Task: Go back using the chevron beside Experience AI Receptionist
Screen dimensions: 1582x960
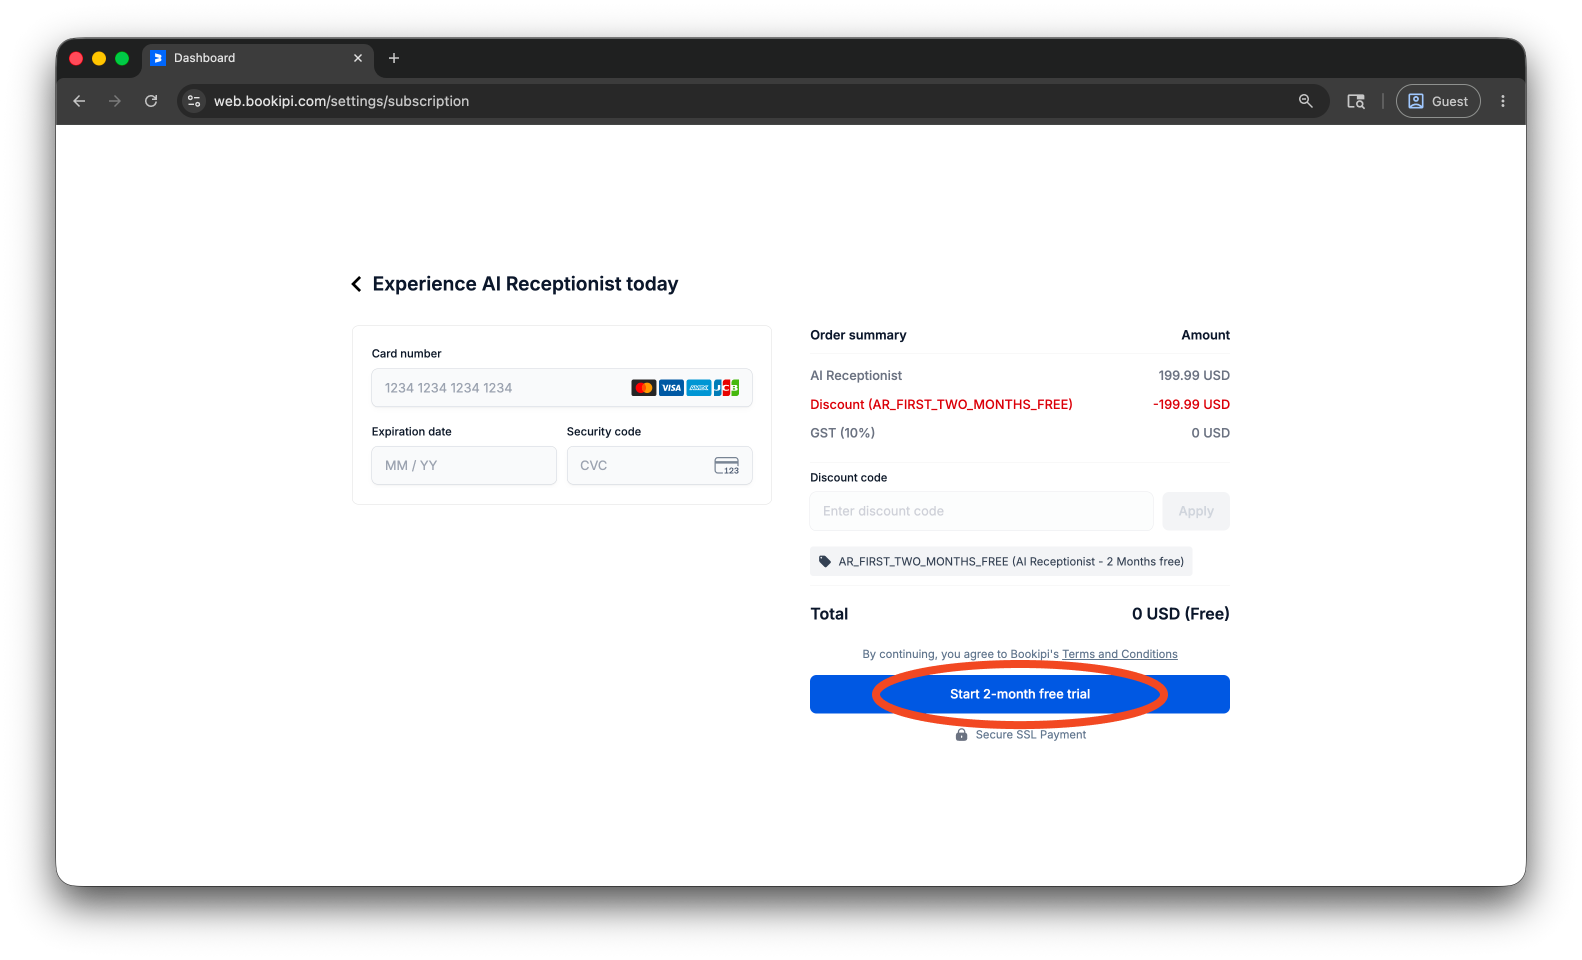Action: click(356, 285)
